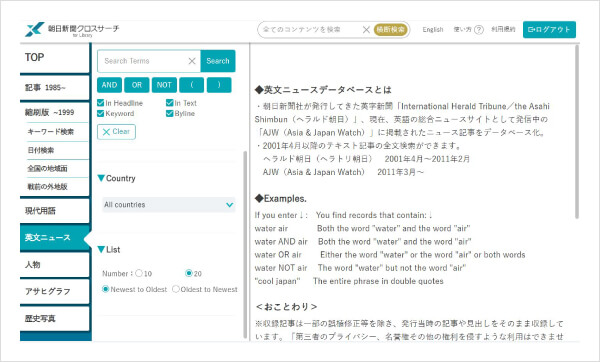
Task: Open the 現代用語 sidebar tab
Action: tap(55, 211)
